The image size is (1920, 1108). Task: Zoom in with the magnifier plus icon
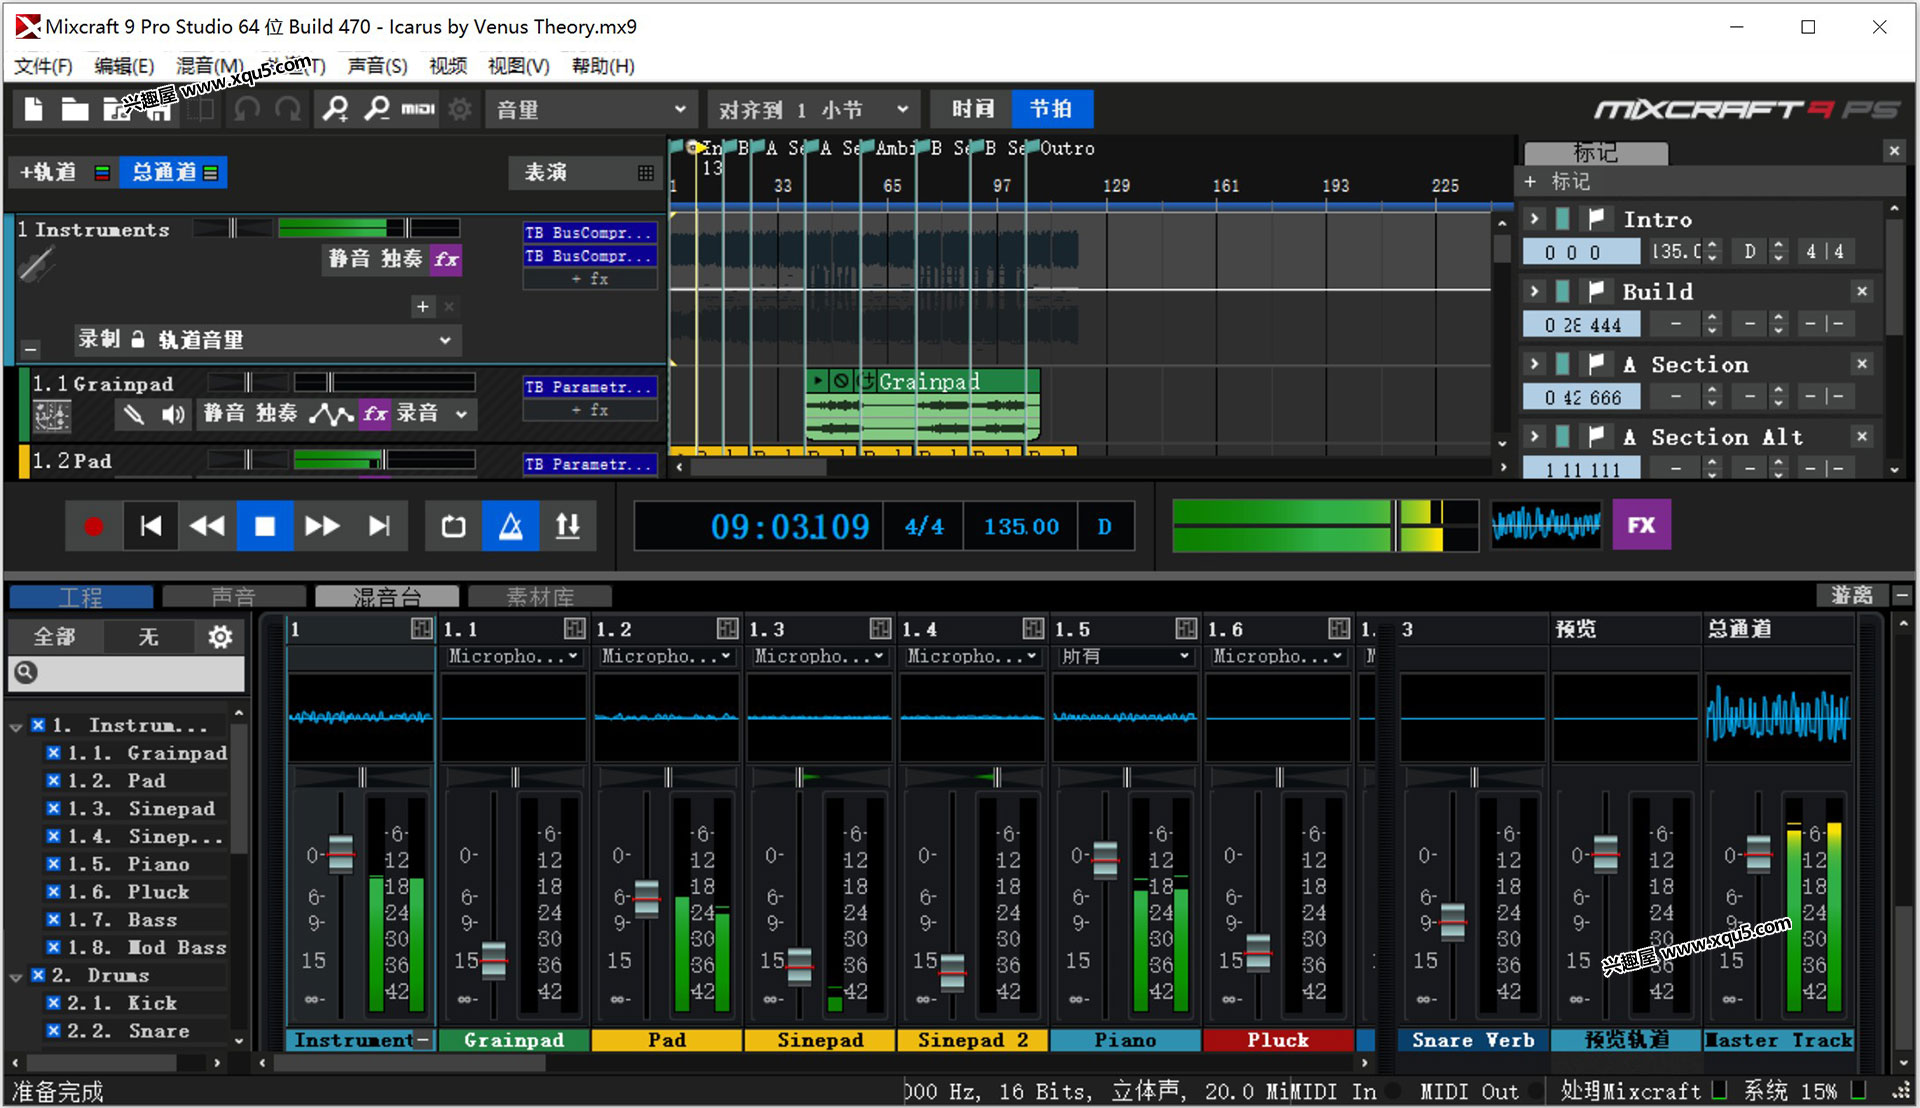point(335,109)
